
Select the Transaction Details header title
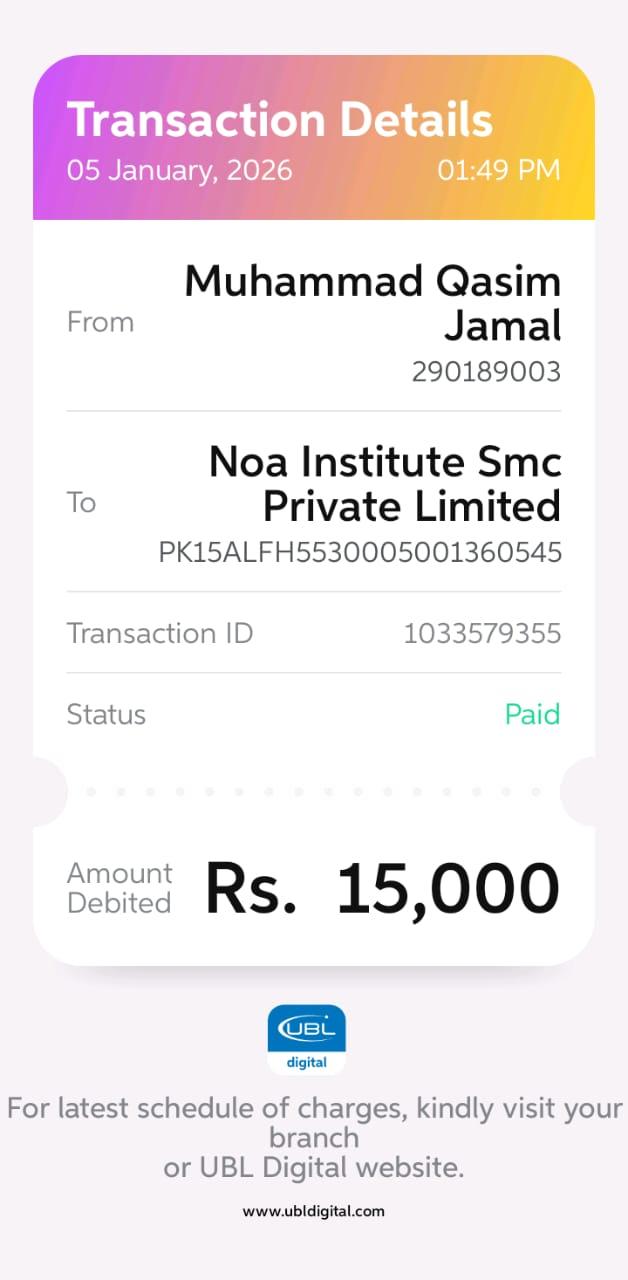click(280, 120)
